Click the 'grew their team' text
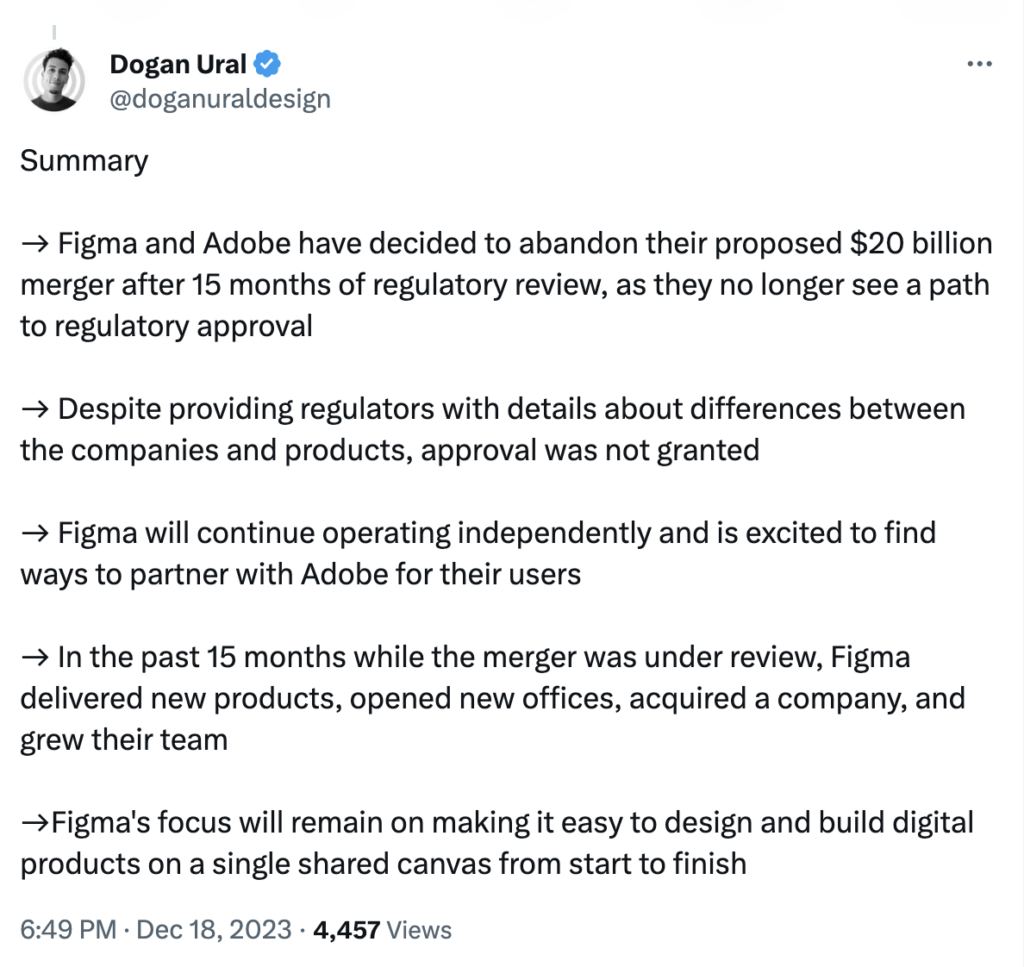Screen dimensions: 1024x967 [x=124, y=740]
